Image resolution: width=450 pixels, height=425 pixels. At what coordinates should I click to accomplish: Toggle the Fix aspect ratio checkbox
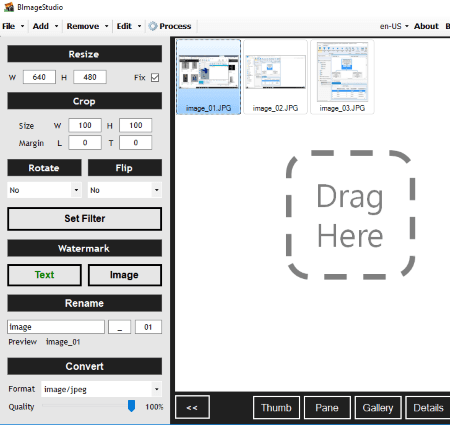[x=155, y=78]
